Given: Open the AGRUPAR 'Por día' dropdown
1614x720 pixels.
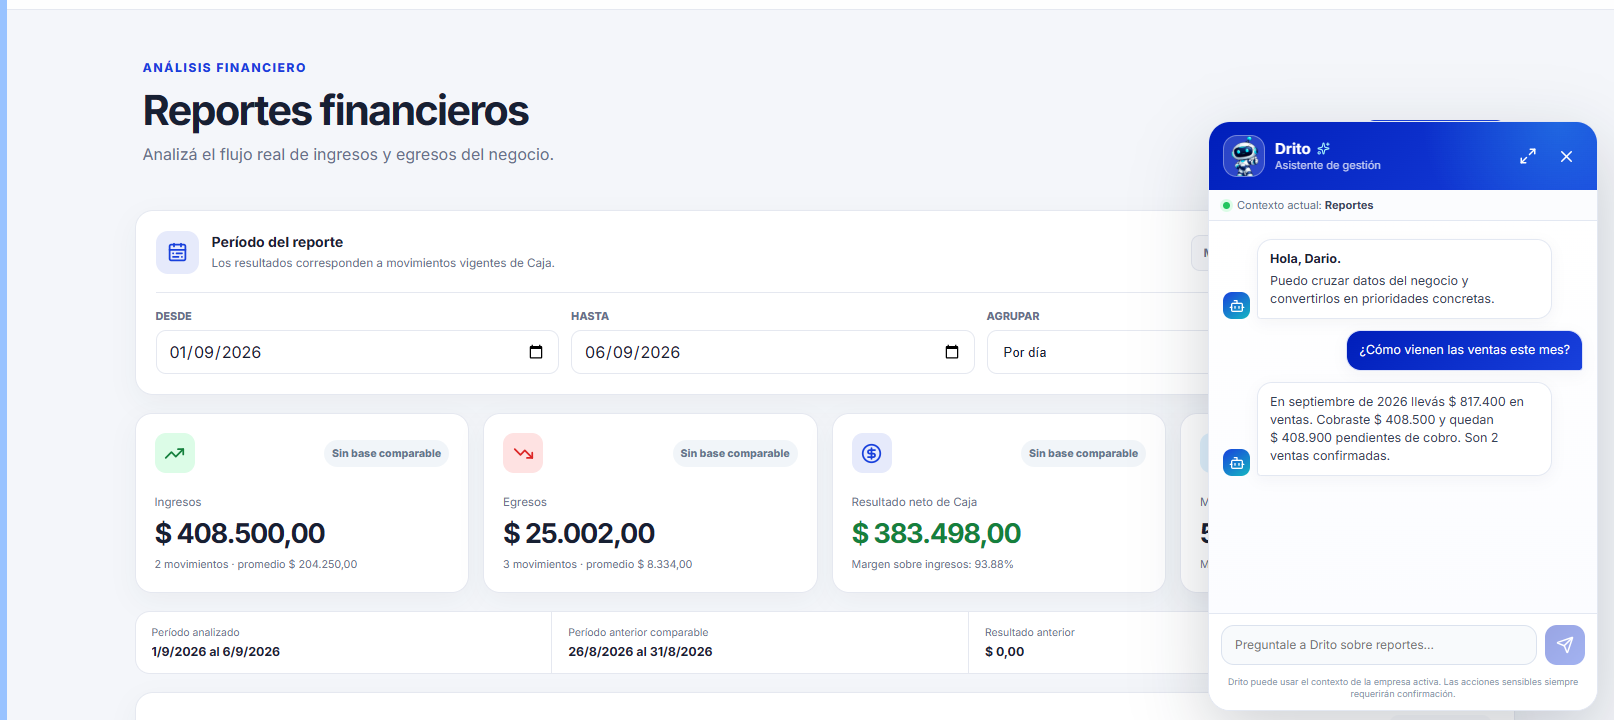Looking at the screenshot, I should click(x=1098, y=352).
